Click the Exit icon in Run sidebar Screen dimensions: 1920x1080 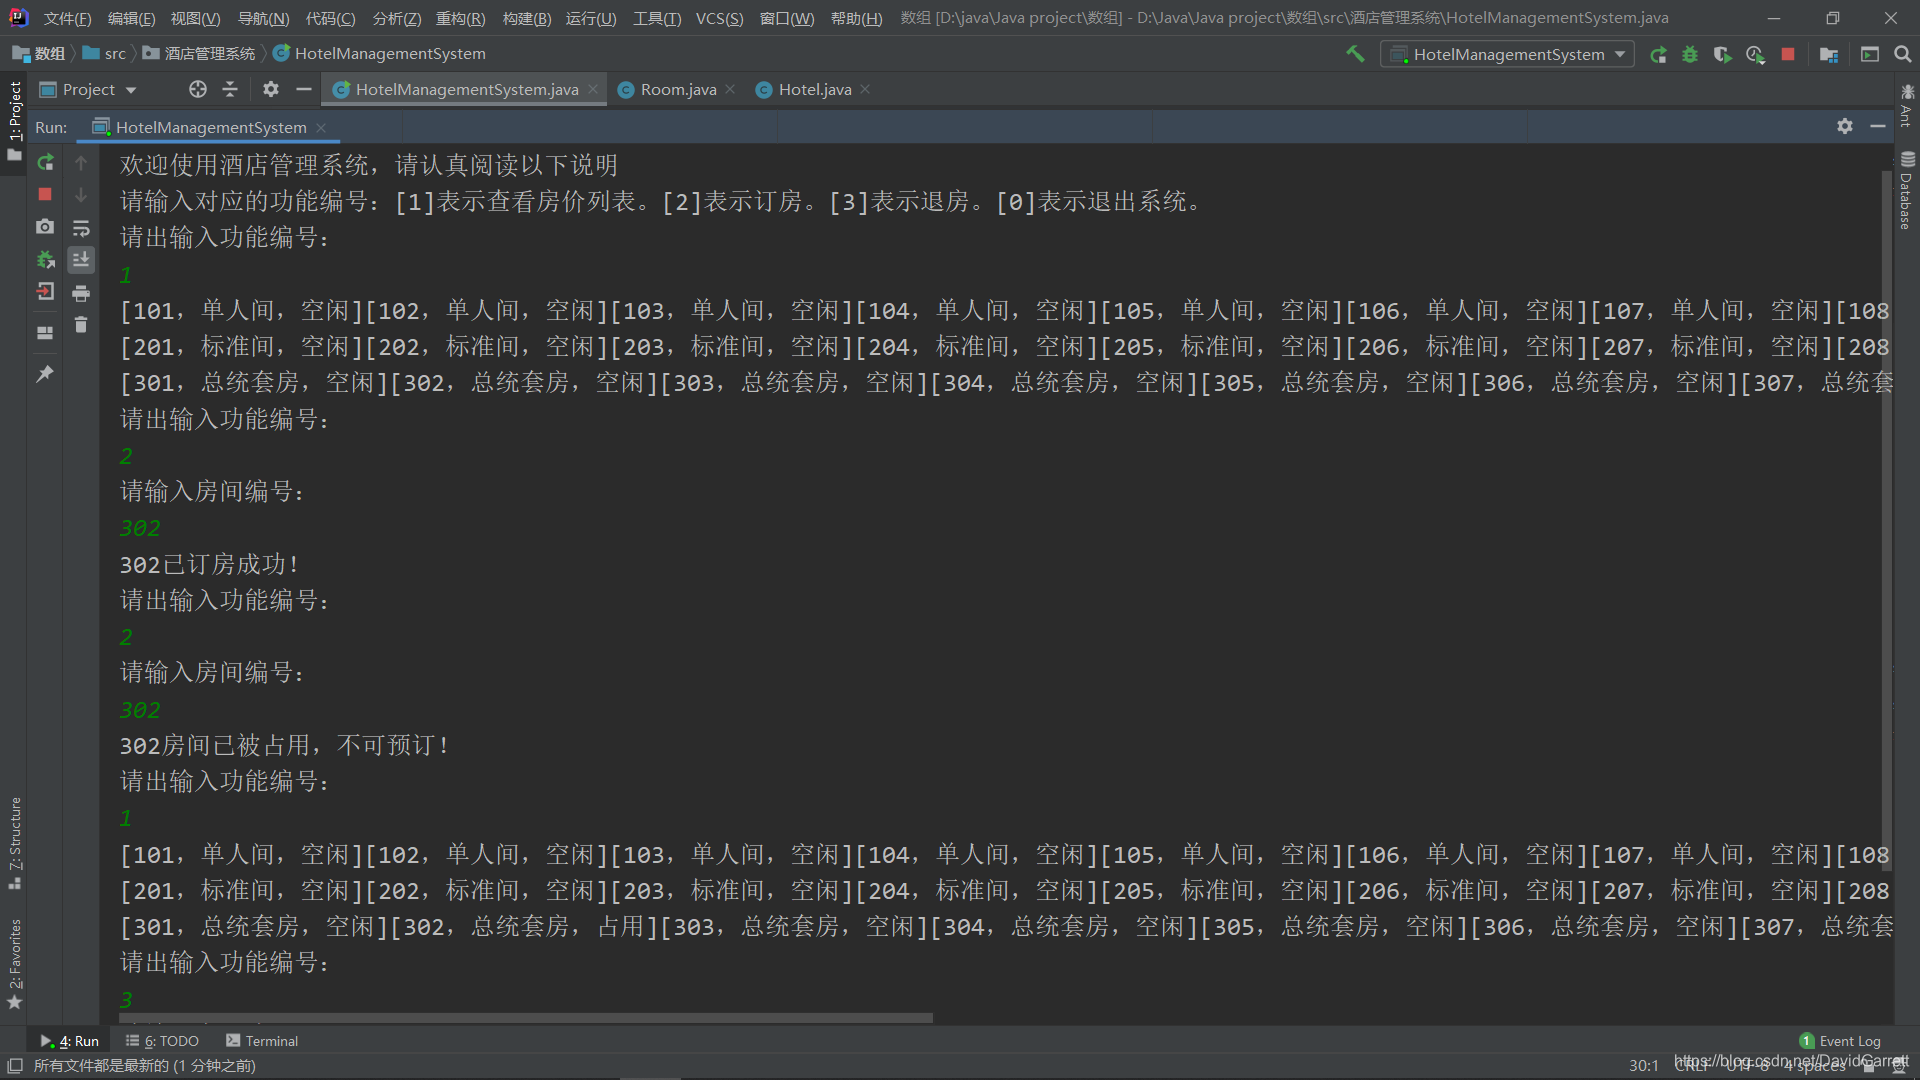[45, 292]
